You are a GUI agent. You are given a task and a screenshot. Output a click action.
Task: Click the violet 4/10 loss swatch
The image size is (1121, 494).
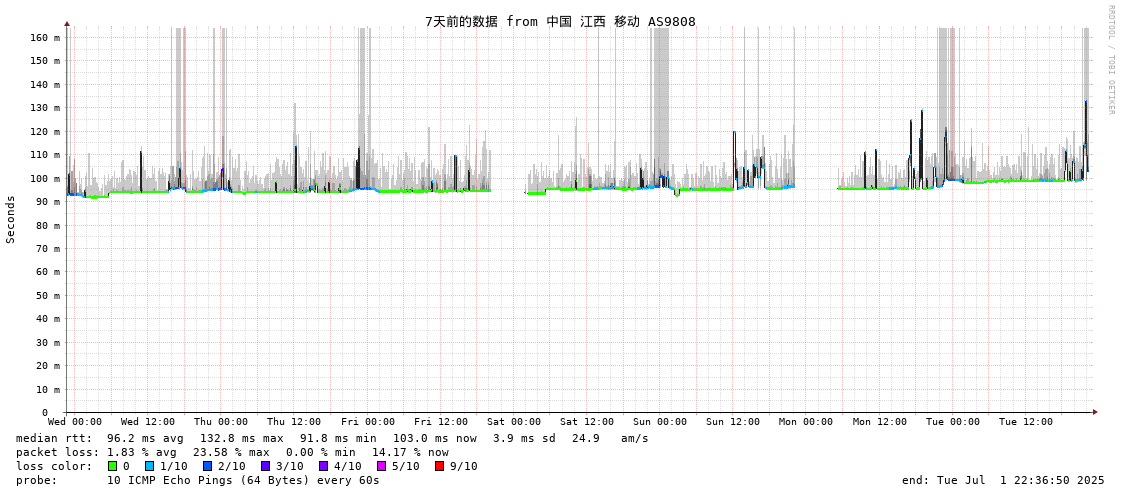coord(324,466)
